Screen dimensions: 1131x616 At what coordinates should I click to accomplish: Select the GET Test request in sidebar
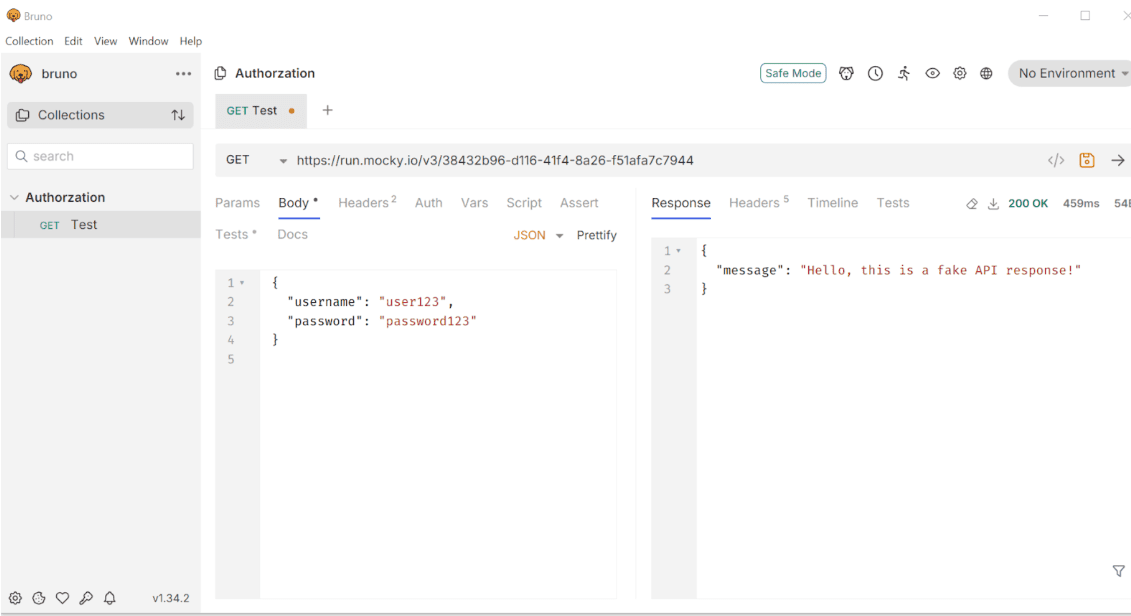100,224
